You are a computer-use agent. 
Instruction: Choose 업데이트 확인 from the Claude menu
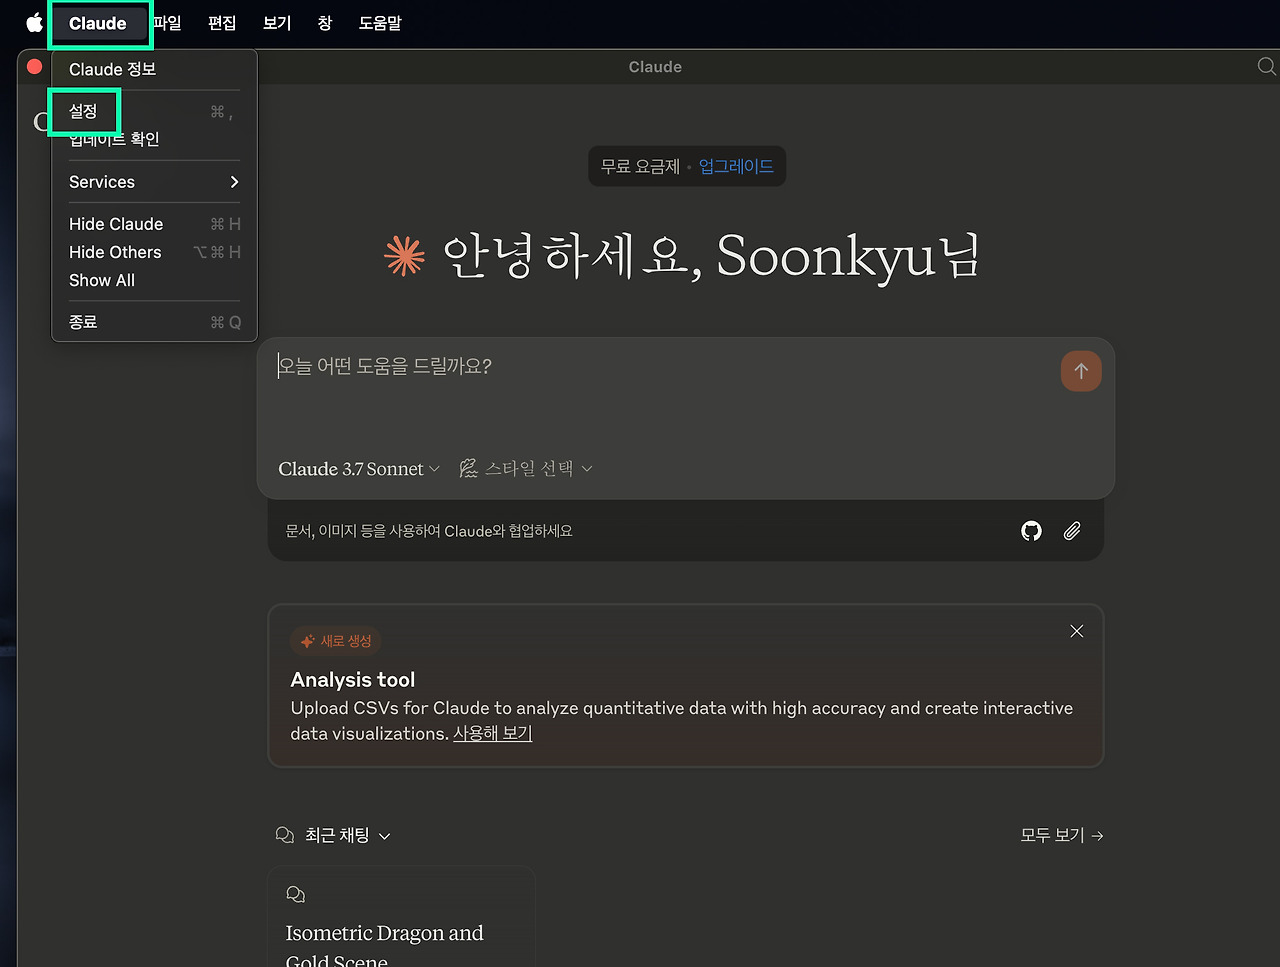[x=154, y=139]
